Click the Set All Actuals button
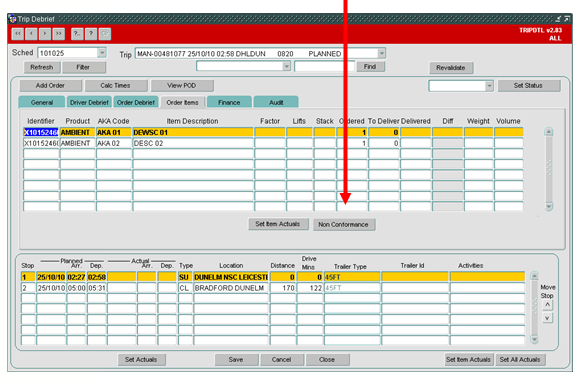 [520, 359]
